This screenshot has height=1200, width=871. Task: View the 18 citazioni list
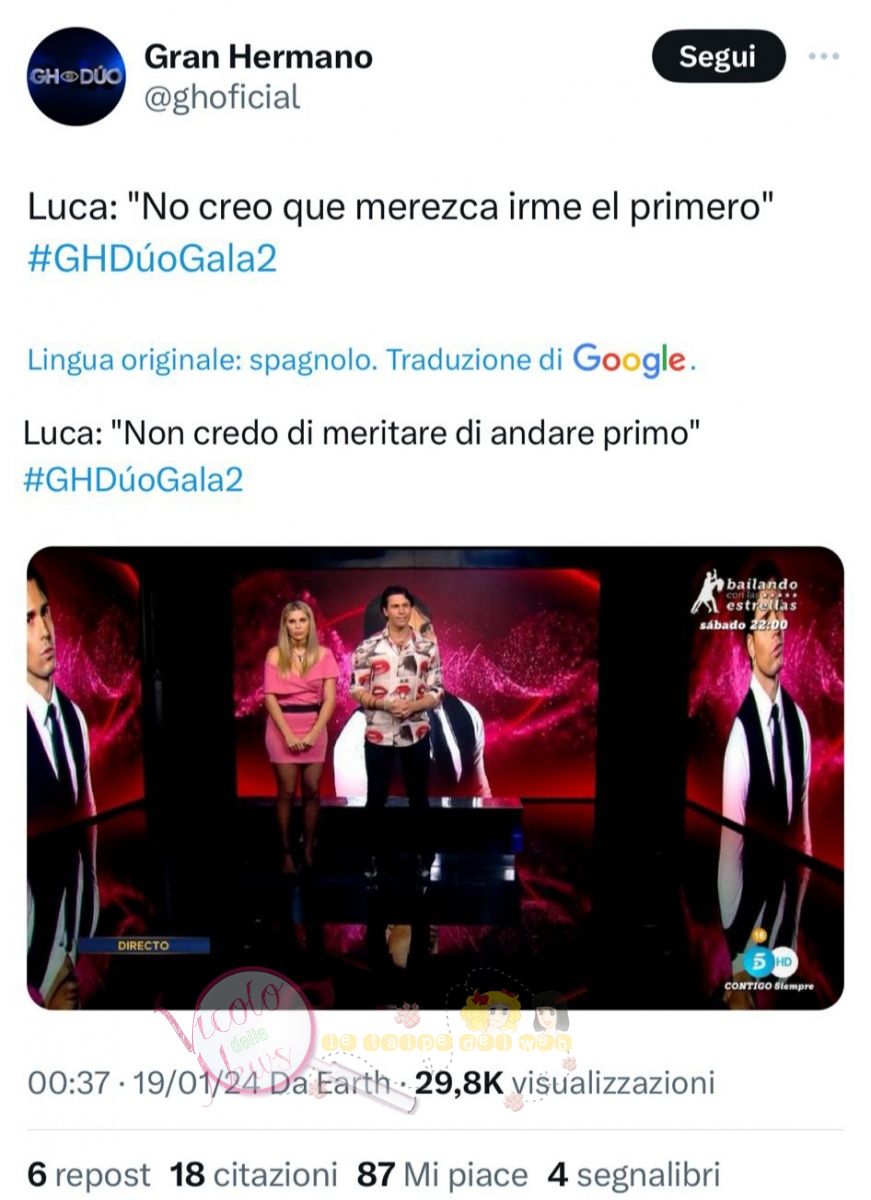point(254,1174)
